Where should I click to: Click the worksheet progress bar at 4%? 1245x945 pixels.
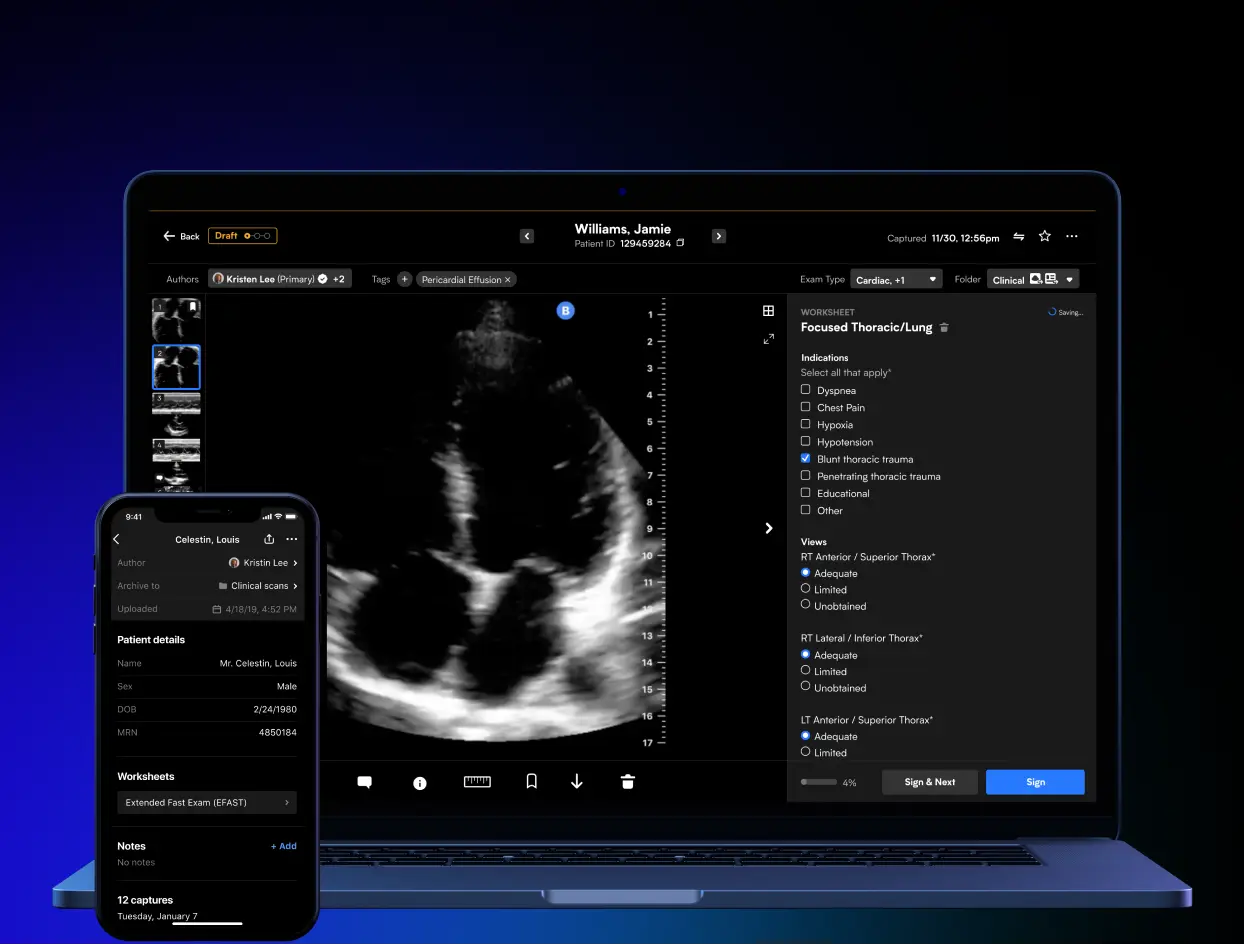point(819,782)
